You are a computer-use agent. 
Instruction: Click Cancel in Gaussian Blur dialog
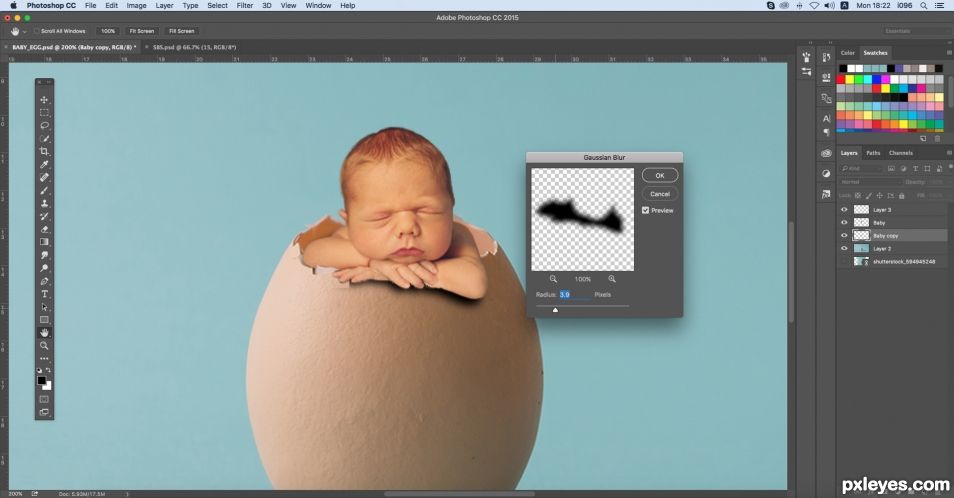click(x=660, y=194)
